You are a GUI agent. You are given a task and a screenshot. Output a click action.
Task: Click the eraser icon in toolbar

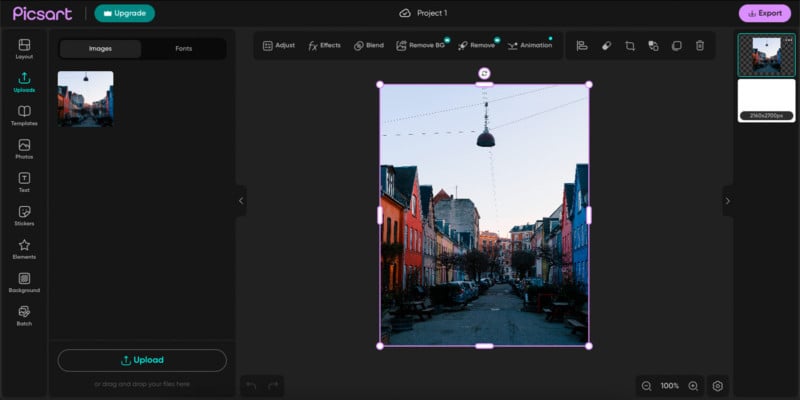pyautogui.click(x=606, y=46)
